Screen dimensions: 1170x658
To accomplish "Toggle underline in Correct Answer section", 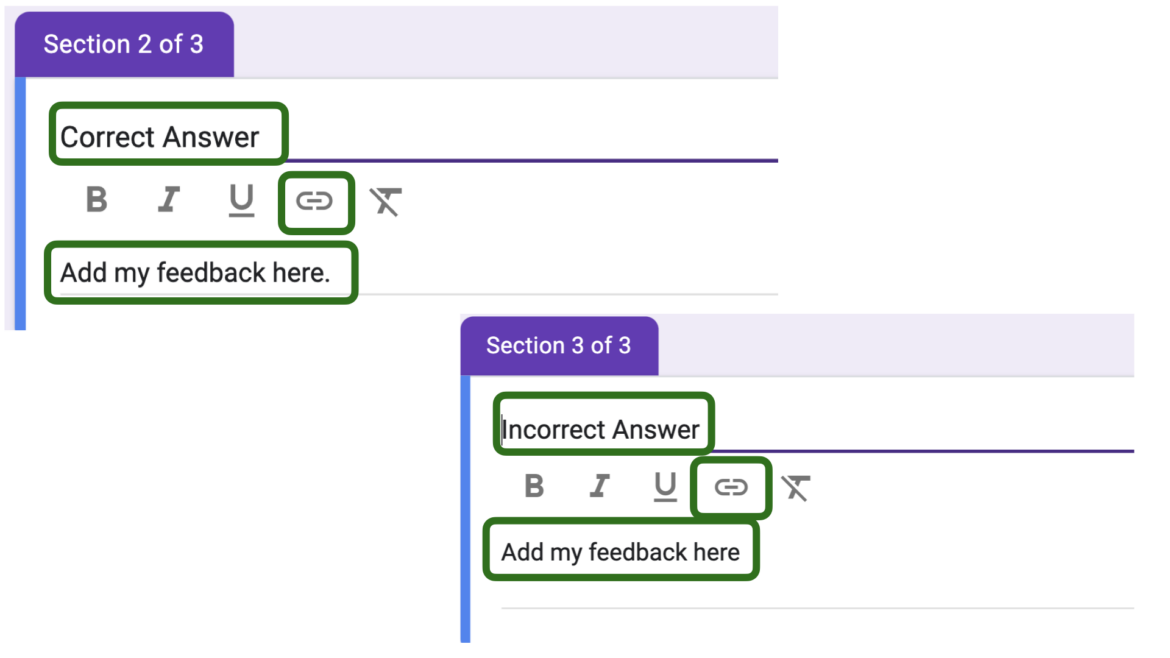I will [x=241, y=201].
